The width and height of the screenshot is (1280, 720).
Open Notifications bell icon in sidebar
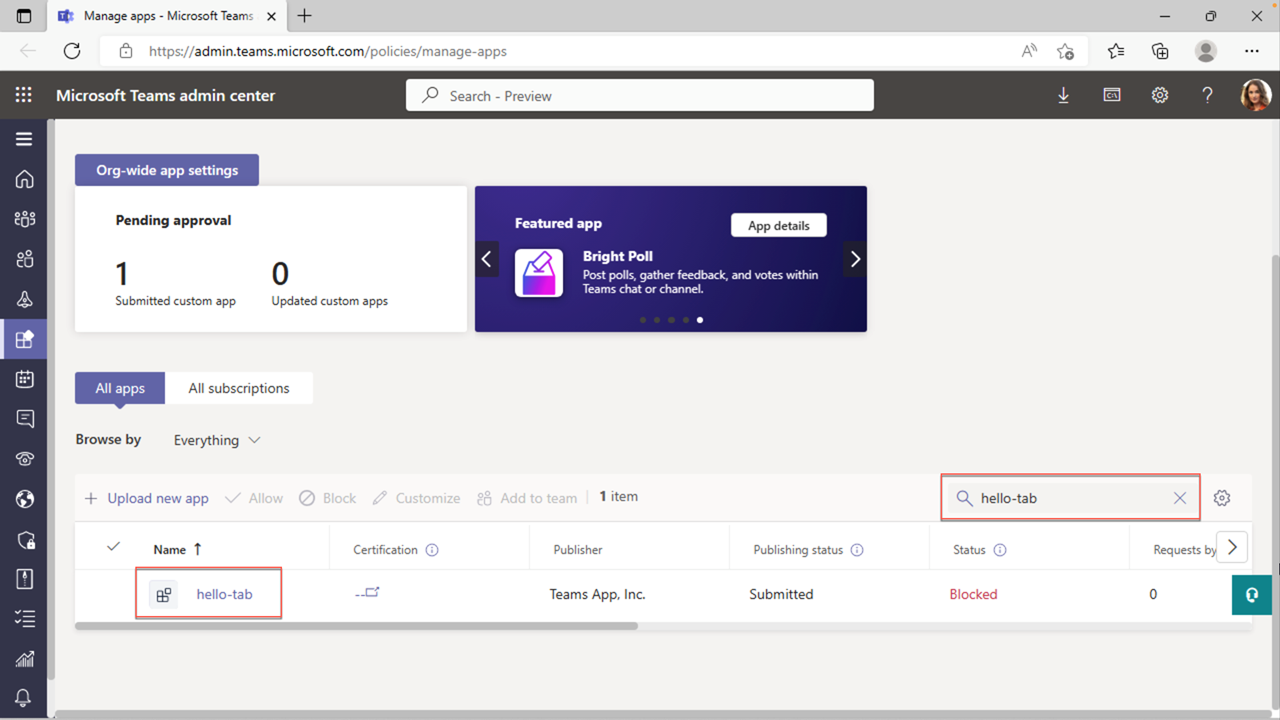click(25, 698)
